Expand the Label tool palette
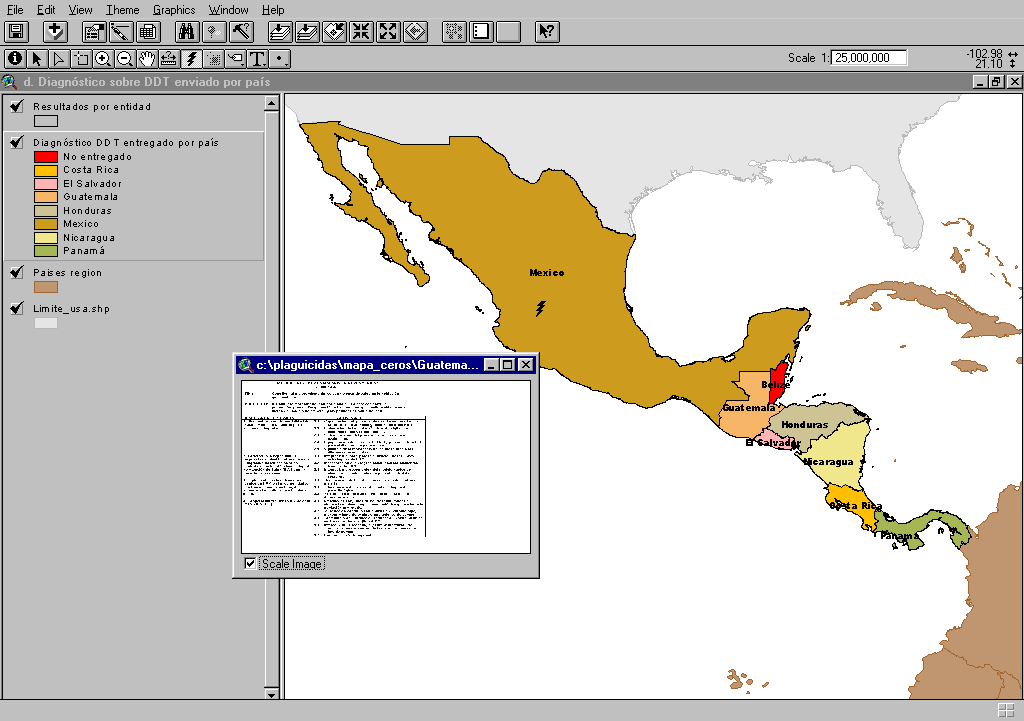Viewport: 1024px width, 721px height. point(235,58)
